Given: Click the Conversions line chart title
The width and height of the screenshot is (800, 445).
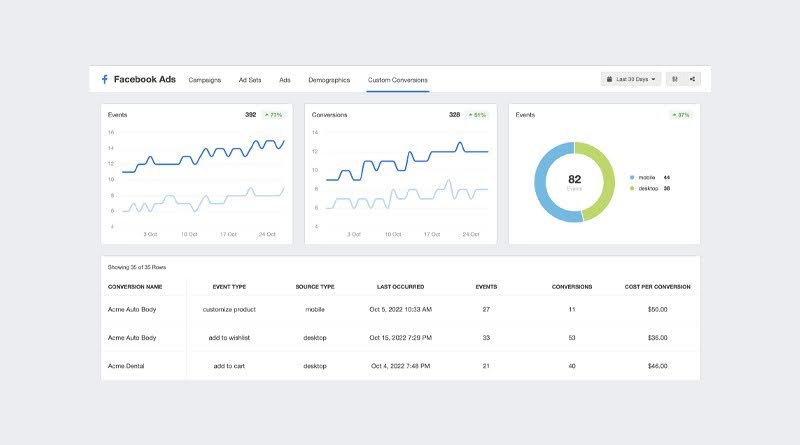Looking at the screenshot, I should point(329,115).
